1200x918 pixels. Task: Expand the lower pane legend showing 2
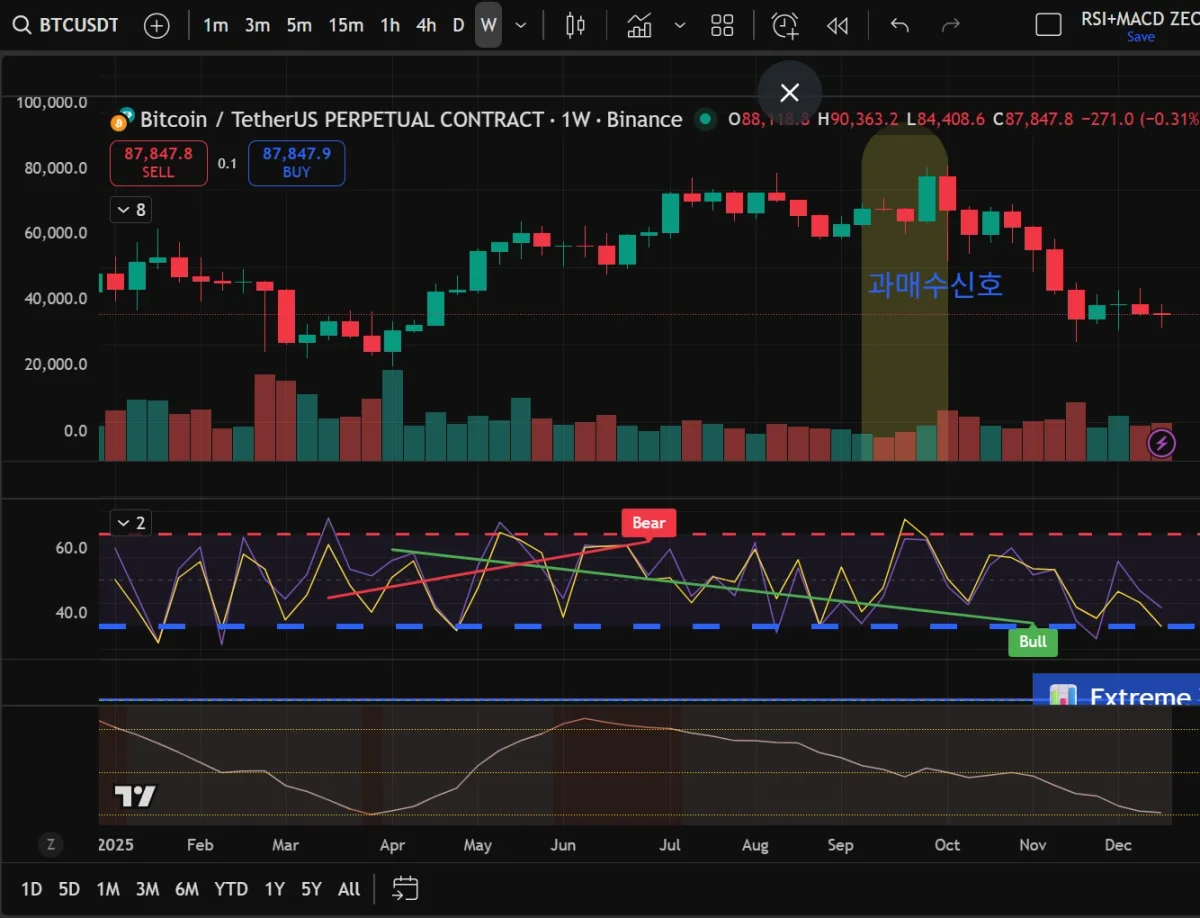(130, 522)
